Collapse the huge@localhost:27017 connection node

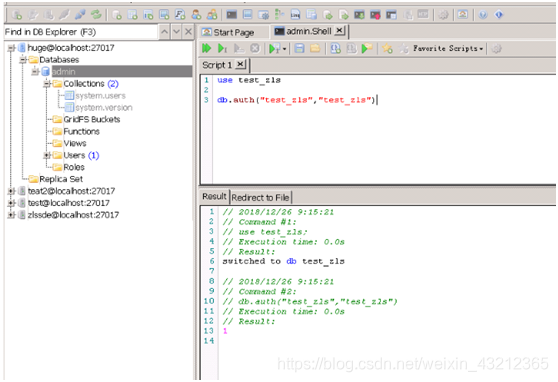(x=11, y=48)
